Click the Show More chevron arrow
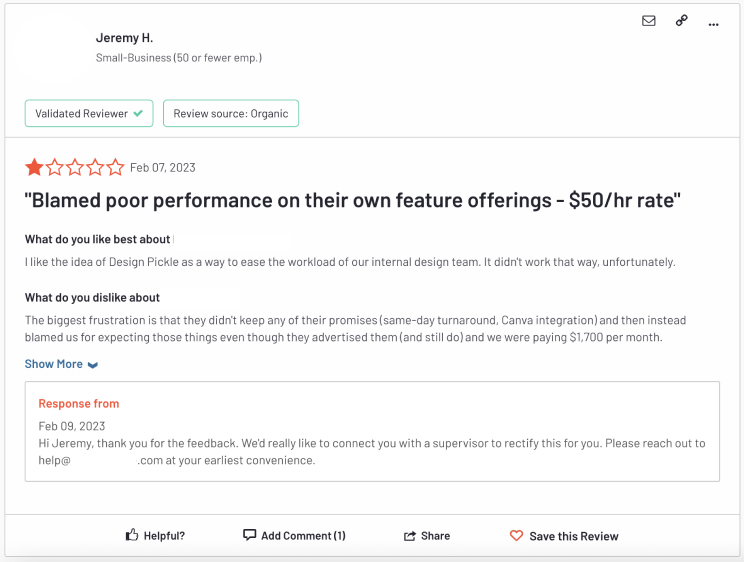 (x=93, y=365)
